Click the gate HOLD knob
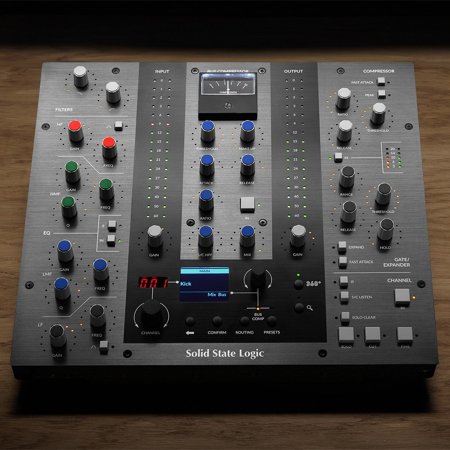 pos(386,230)
